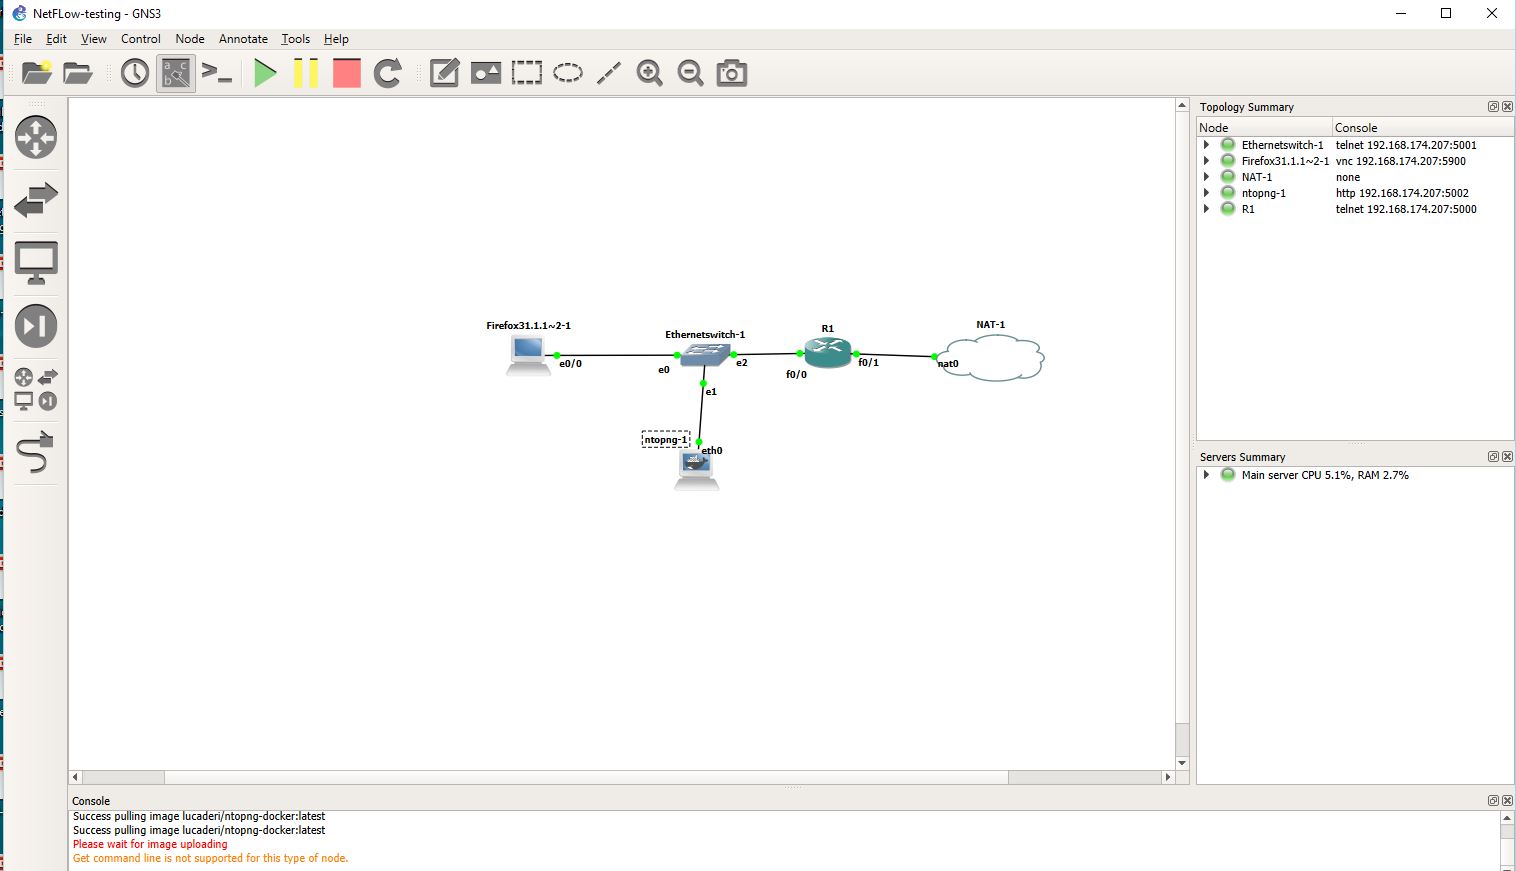The image size is (1516, 871).
Task: Select the Draw line tool
Action: click(x=609, y=73)
